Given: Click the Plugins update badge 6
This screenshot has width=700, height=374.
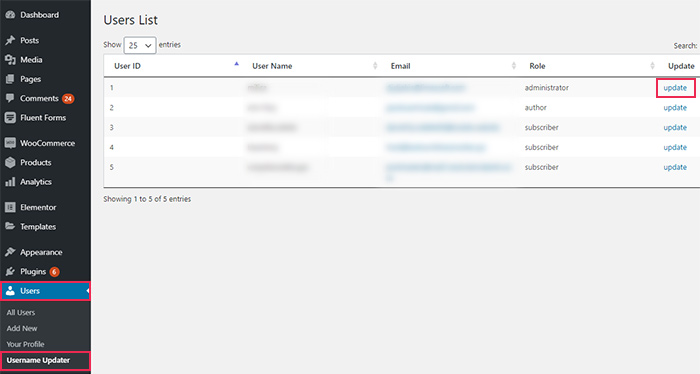Looking at the screenshot, I should 54,272.
